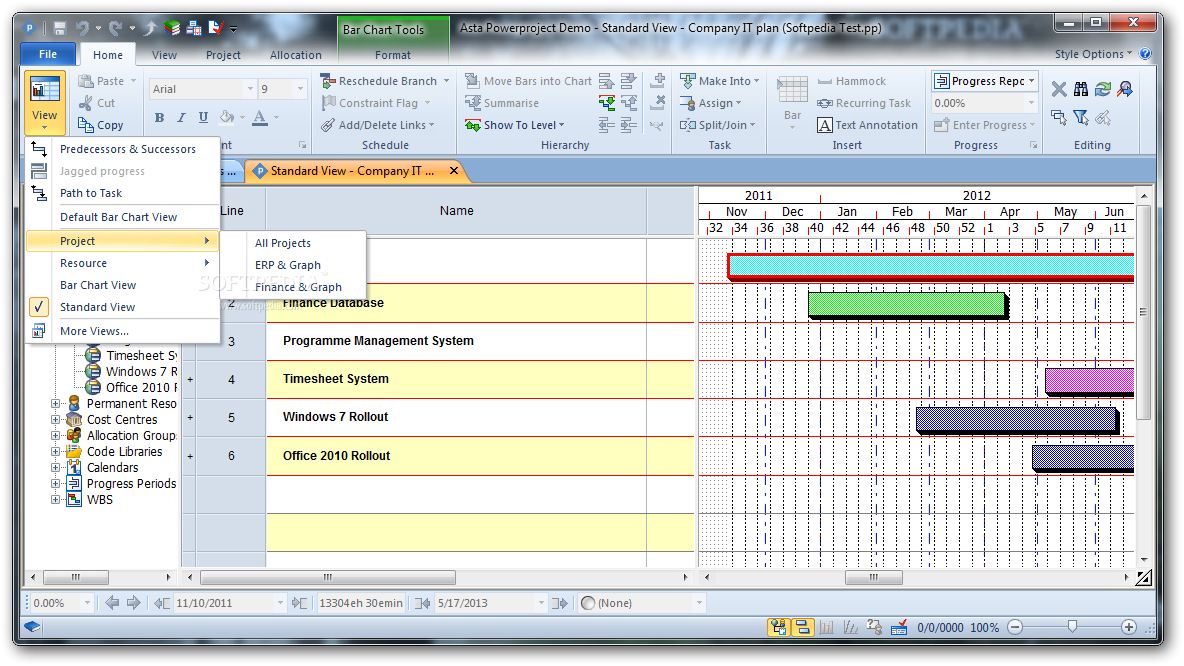Click the Text Annotation icon

[x=825, y=125]
